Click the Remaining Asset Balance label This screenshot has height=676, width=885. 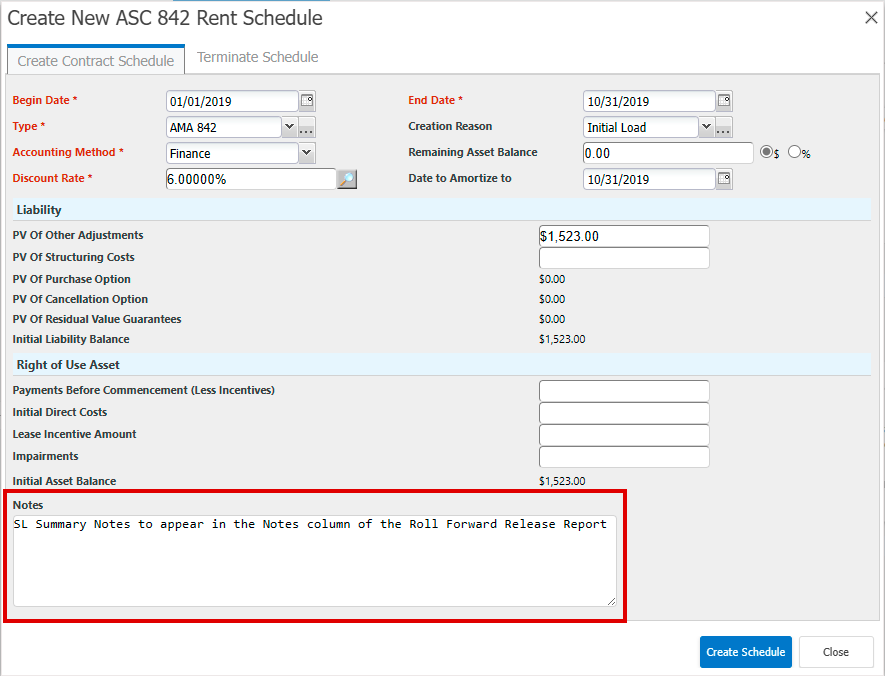[472, 152]
